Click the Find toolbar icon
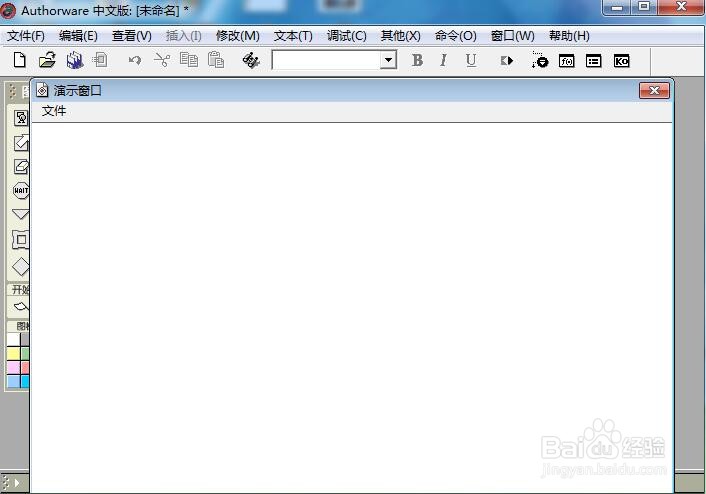This screenshot has width=706, height=494. point(251,60)
